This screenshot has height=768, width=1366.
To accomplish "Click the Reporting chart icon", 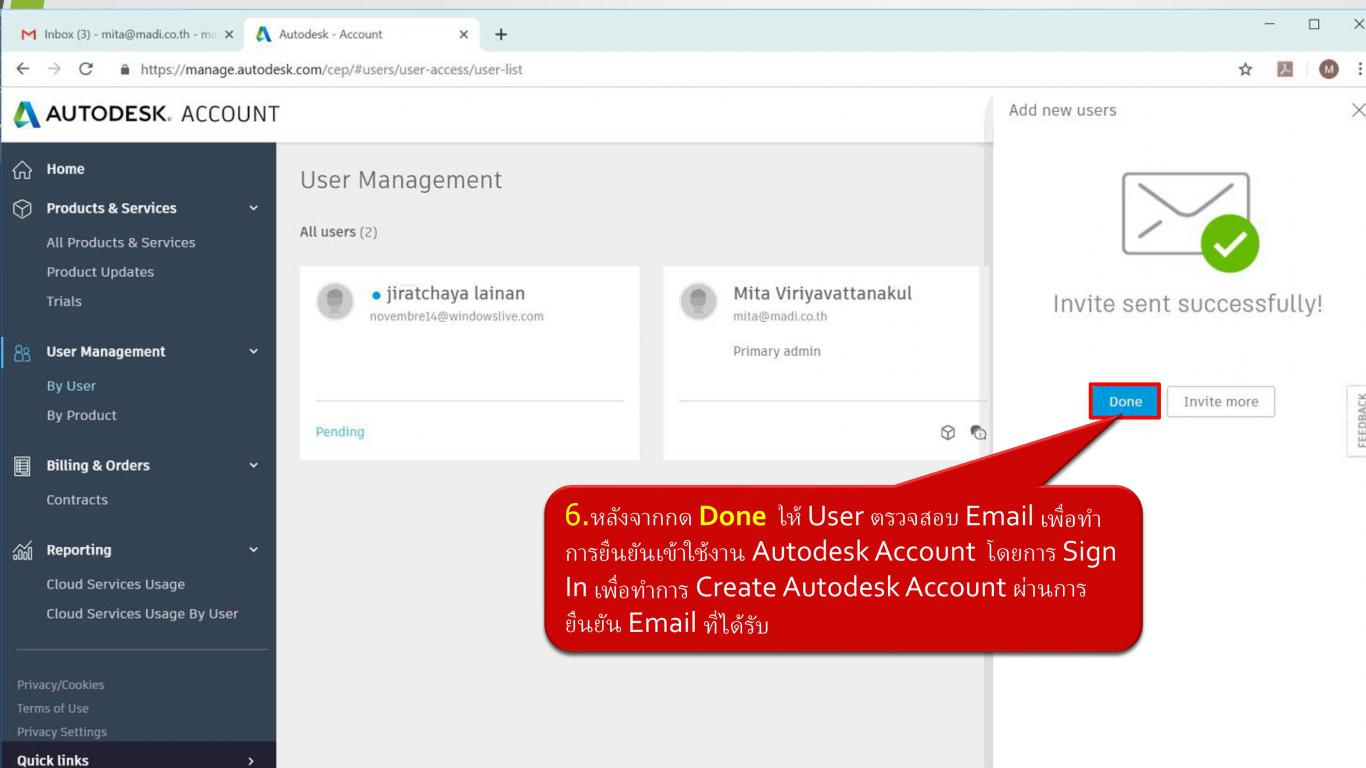I will (x=22, y=550).
